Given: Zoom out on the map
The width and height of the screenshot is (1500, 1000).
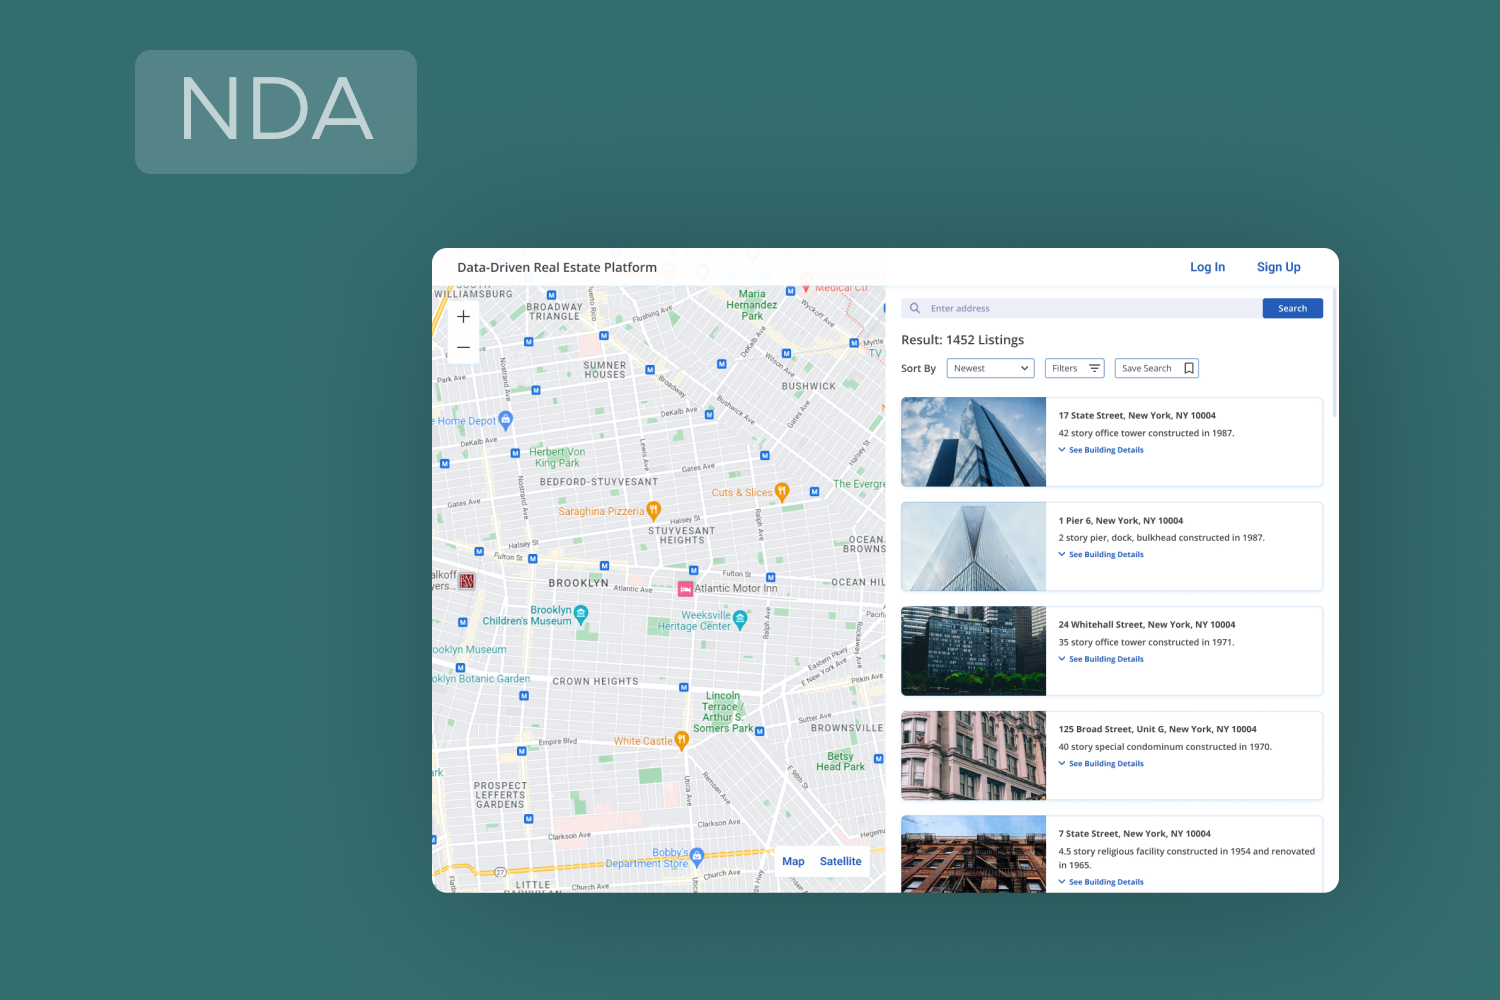Looking at the screenshot, I should pos(463,347).
